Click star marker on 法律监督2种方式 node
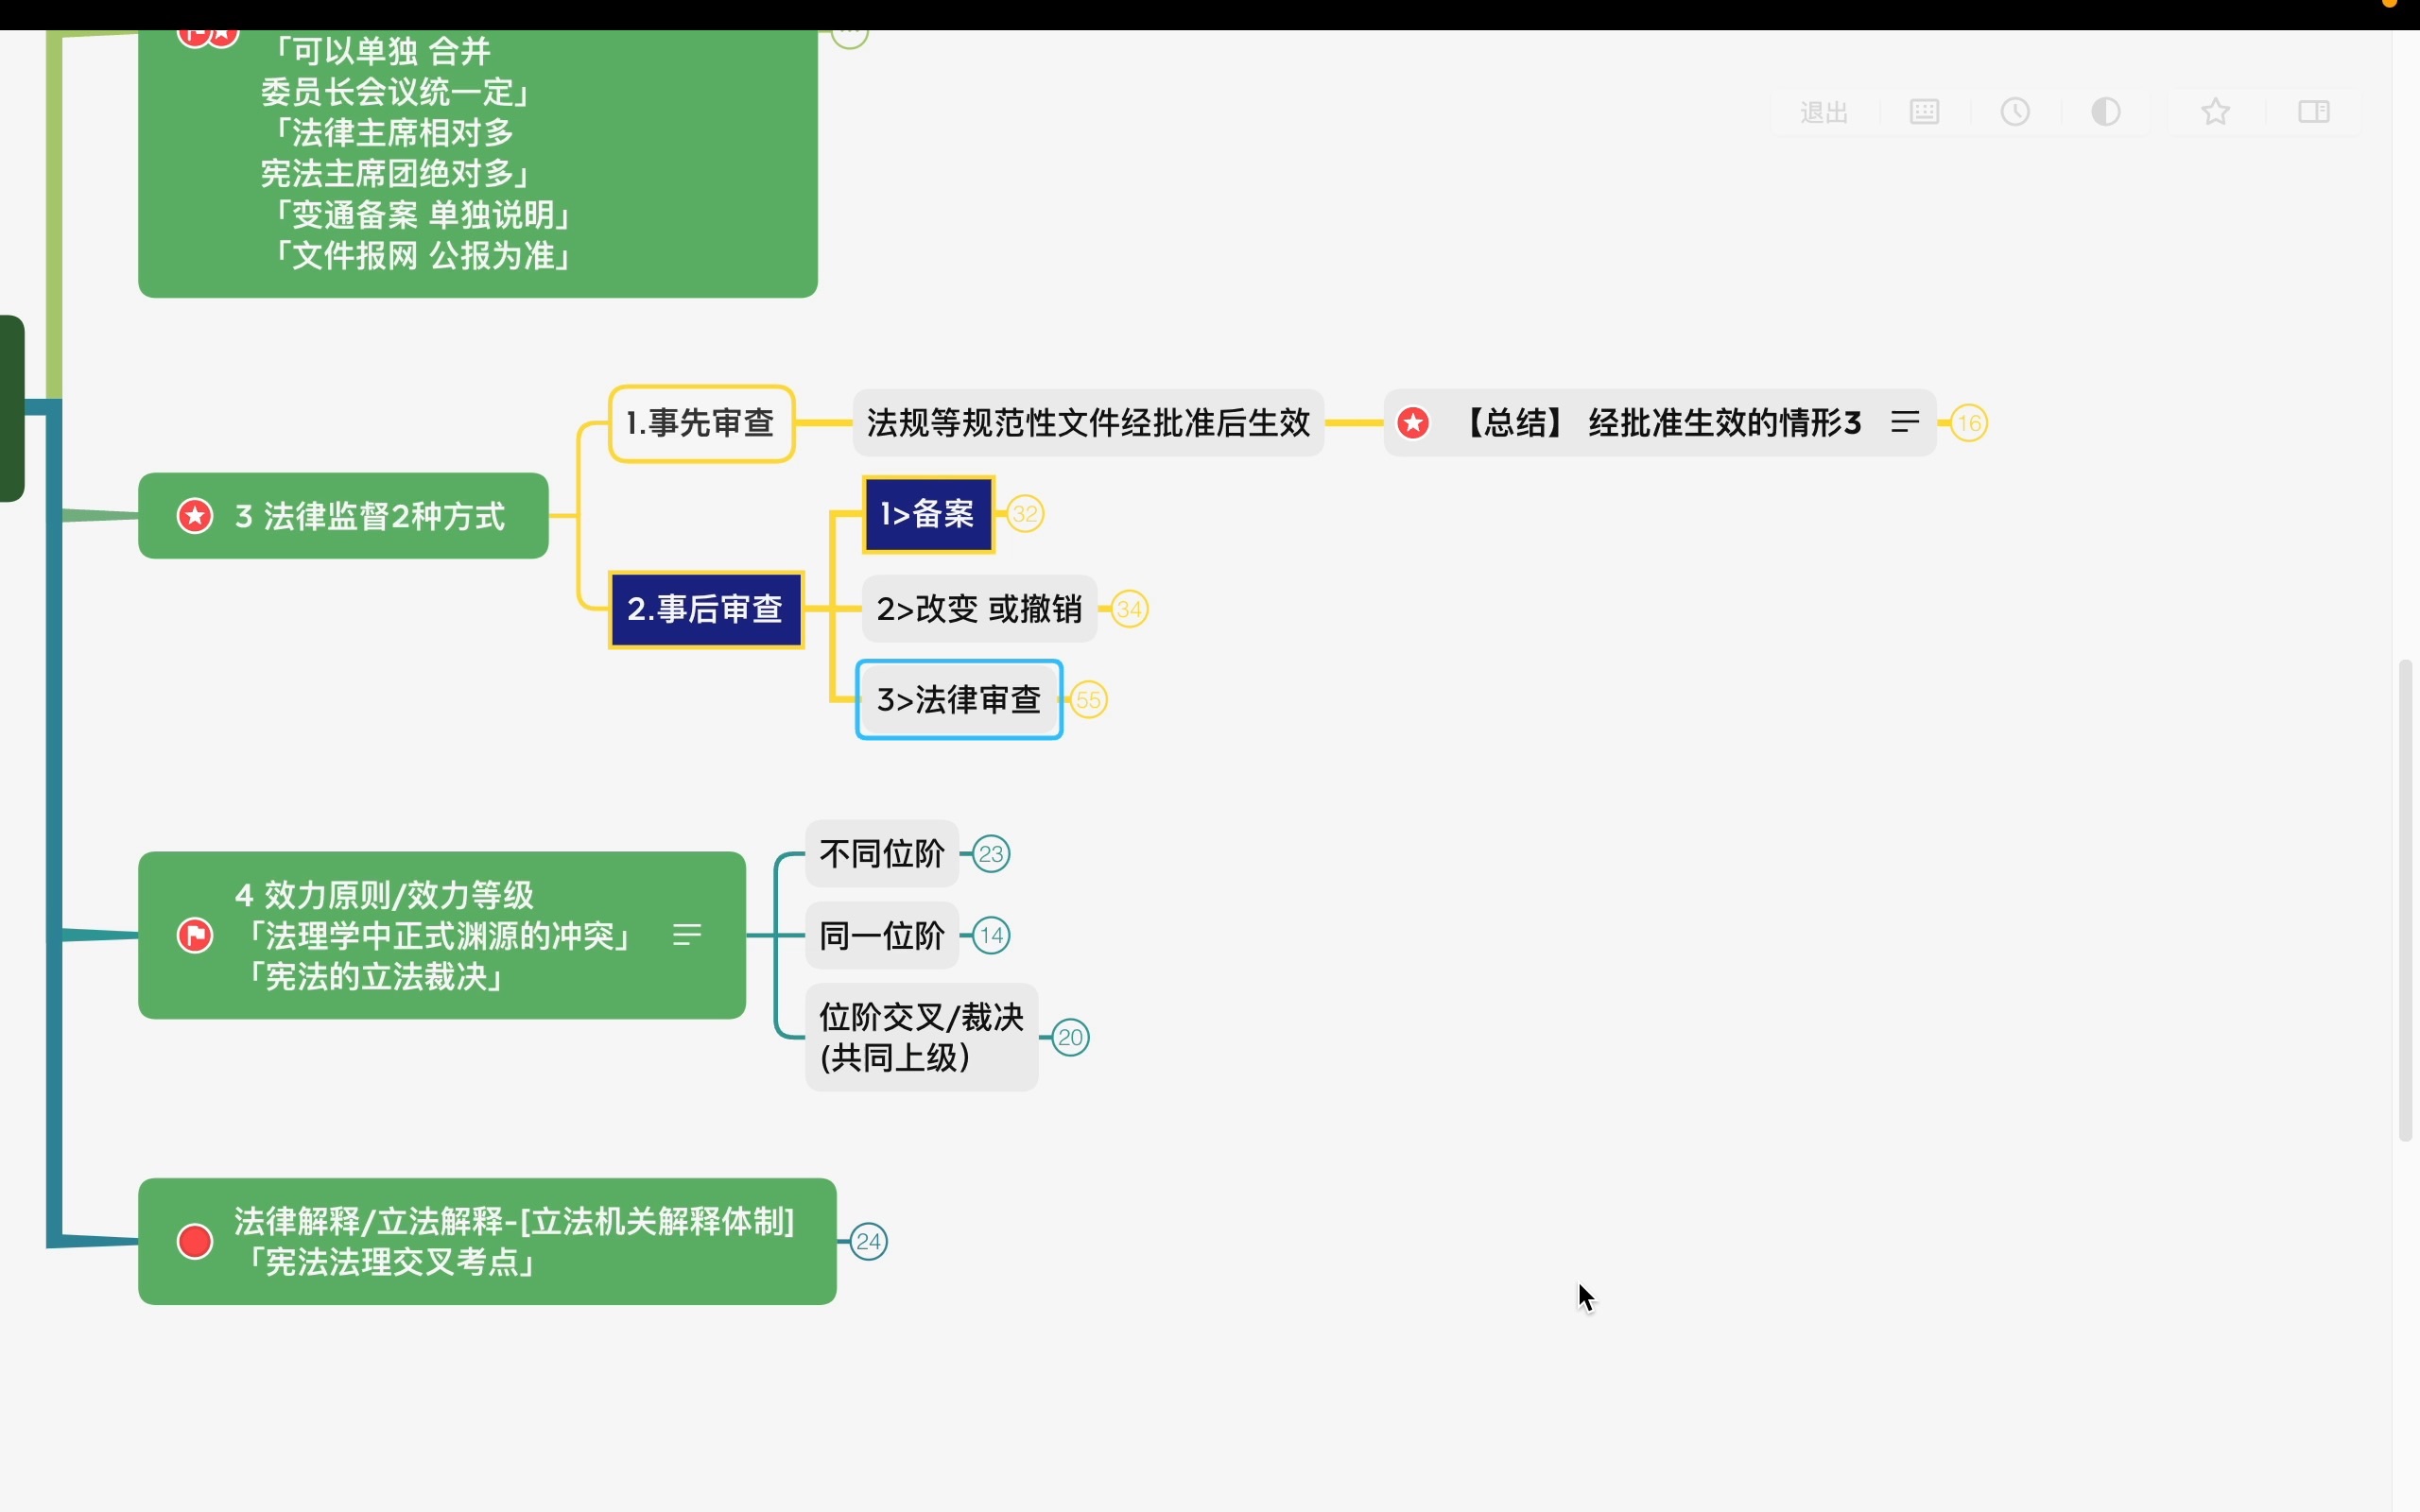The height and width of the screenshot is (1512, 2420). click(x=195, y=516)
